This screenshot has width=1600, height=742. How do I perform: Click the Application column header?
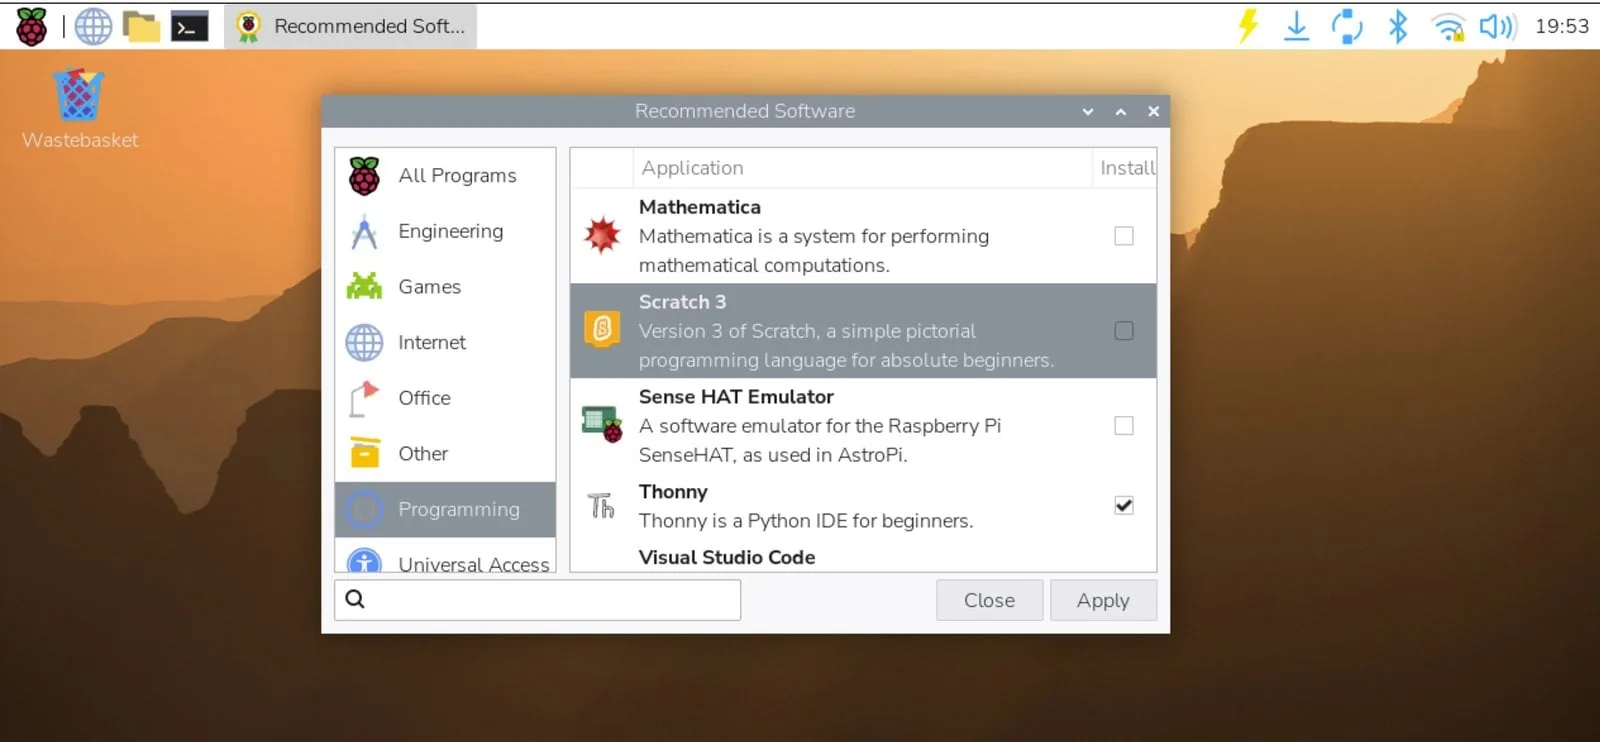862,168
